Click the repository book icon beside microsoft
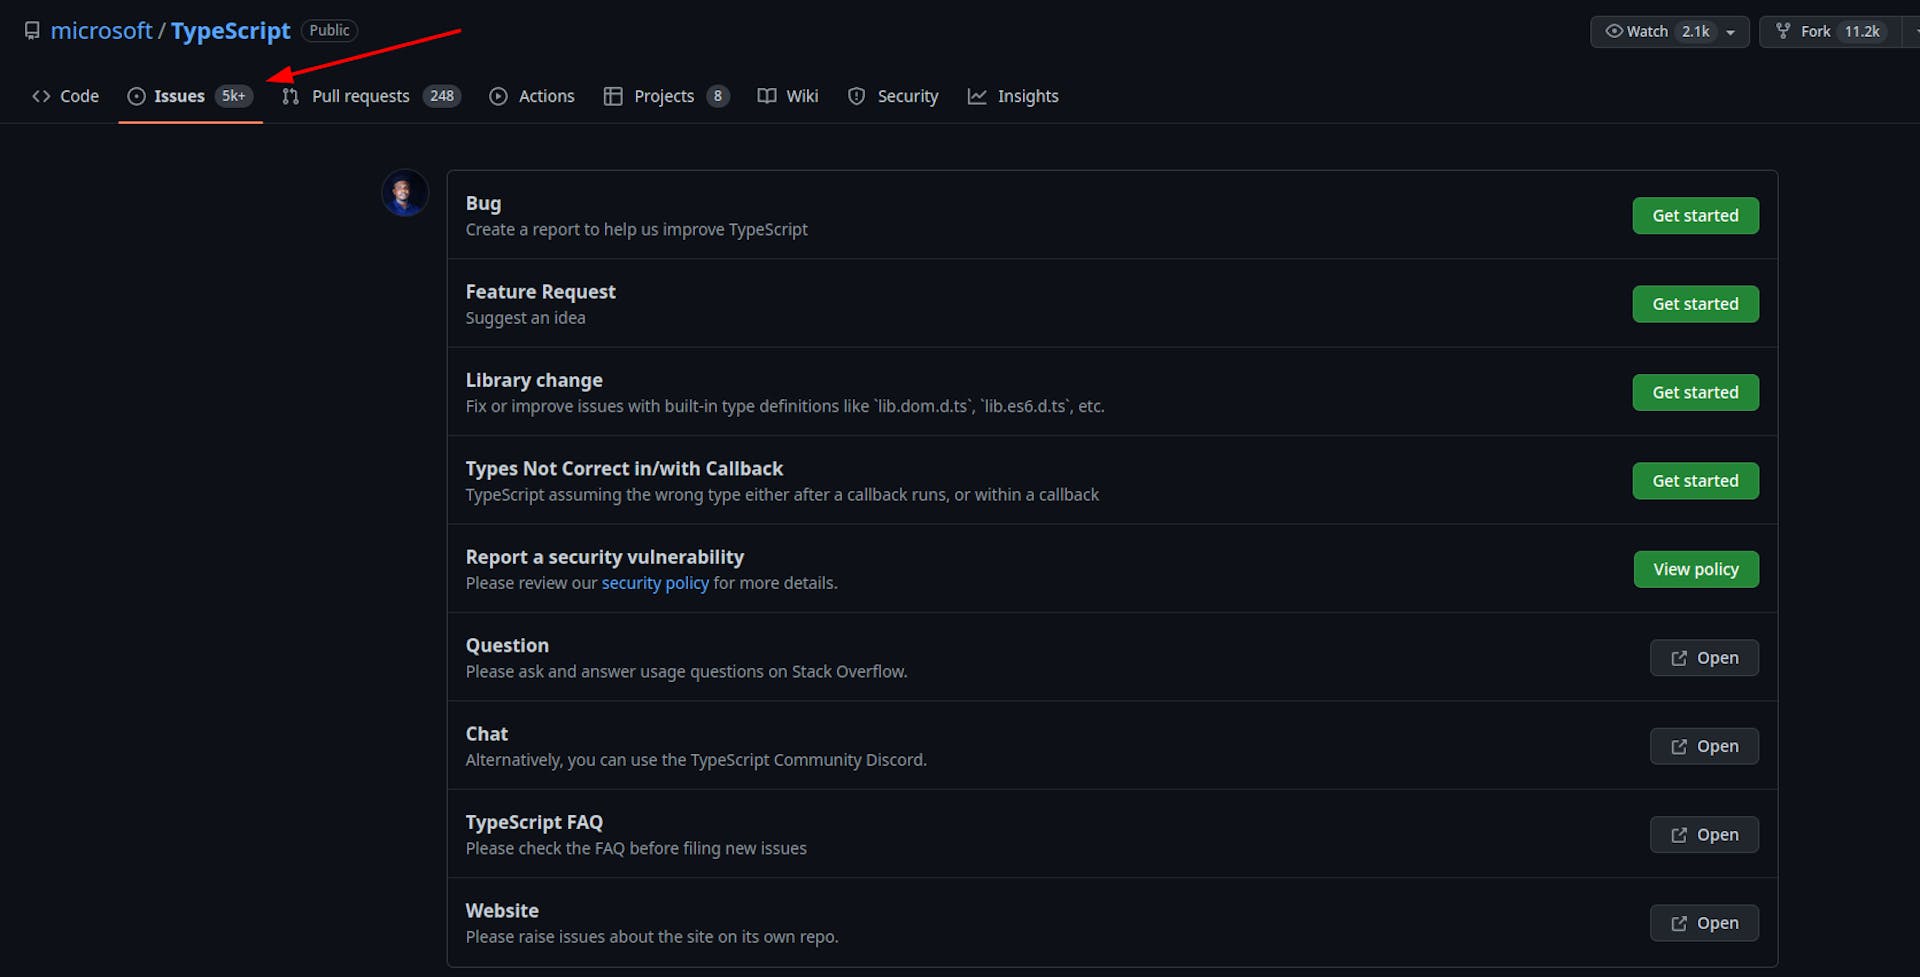Image resolution: width=1920 pixels, height=977 pixels. click(x=32, y=31)
